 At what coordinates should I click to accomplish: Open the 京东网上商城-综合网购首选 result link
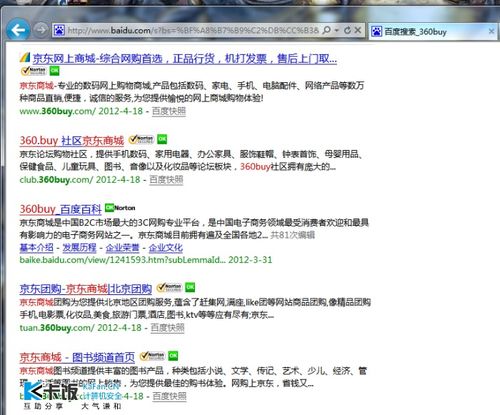[x=185, y=59]
